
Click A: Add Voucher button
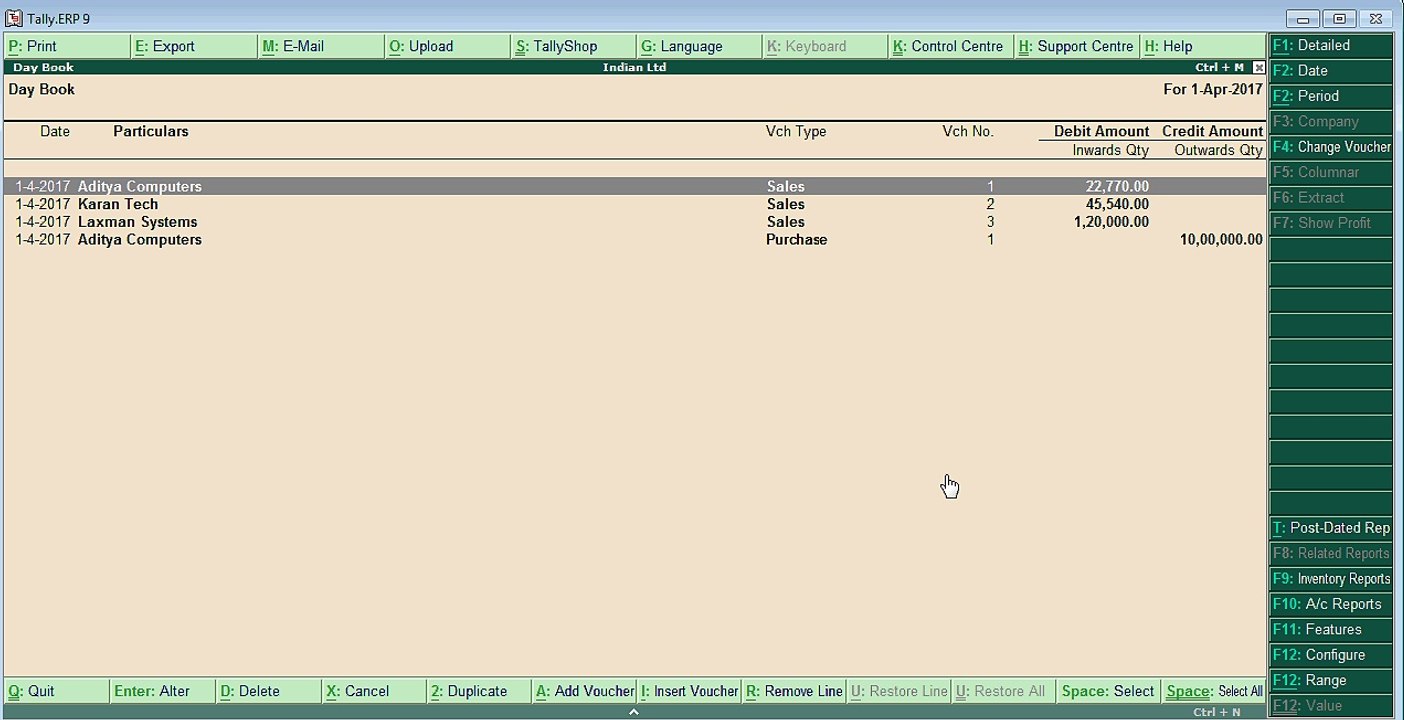[x=584, y=691]
